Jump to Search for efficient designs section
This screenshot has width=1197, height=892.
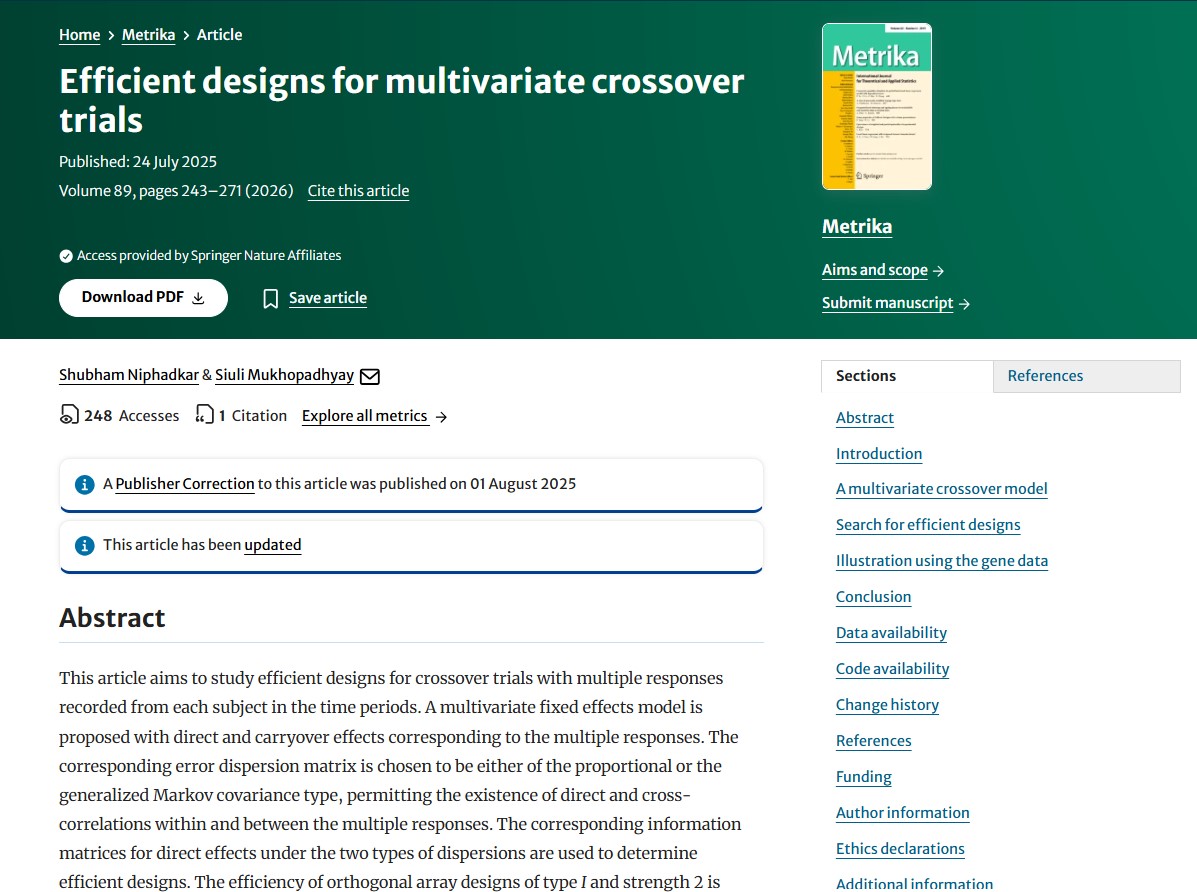coord(928,525)
